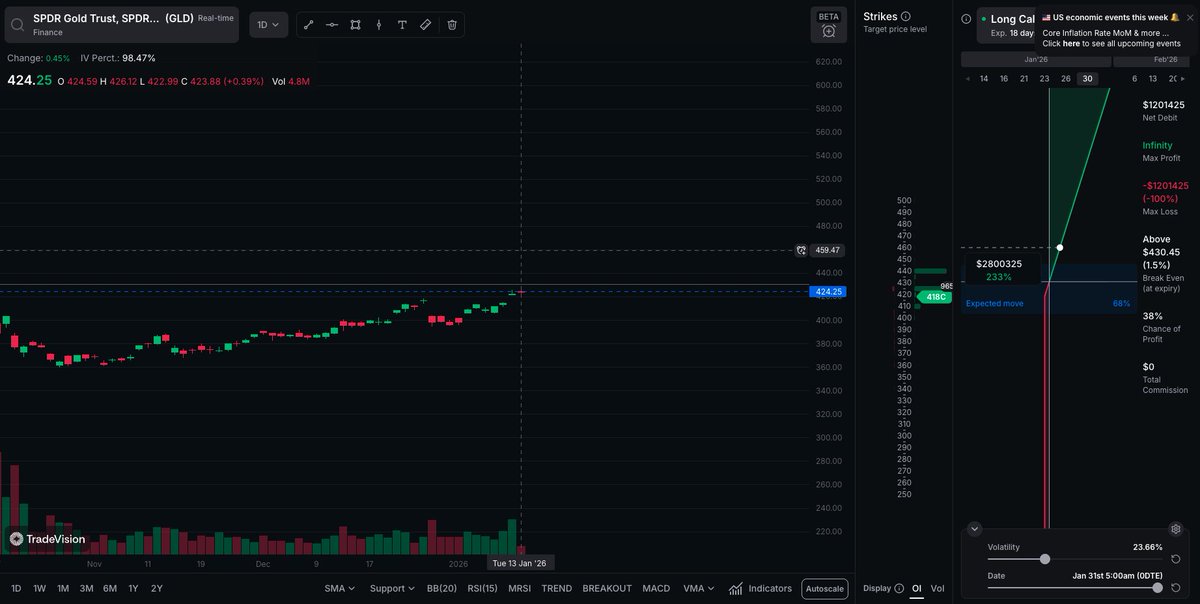Click the info icon beside Long Call
Screen dimensions: 1200x604
pyautogui.click(x=966, y=19)
